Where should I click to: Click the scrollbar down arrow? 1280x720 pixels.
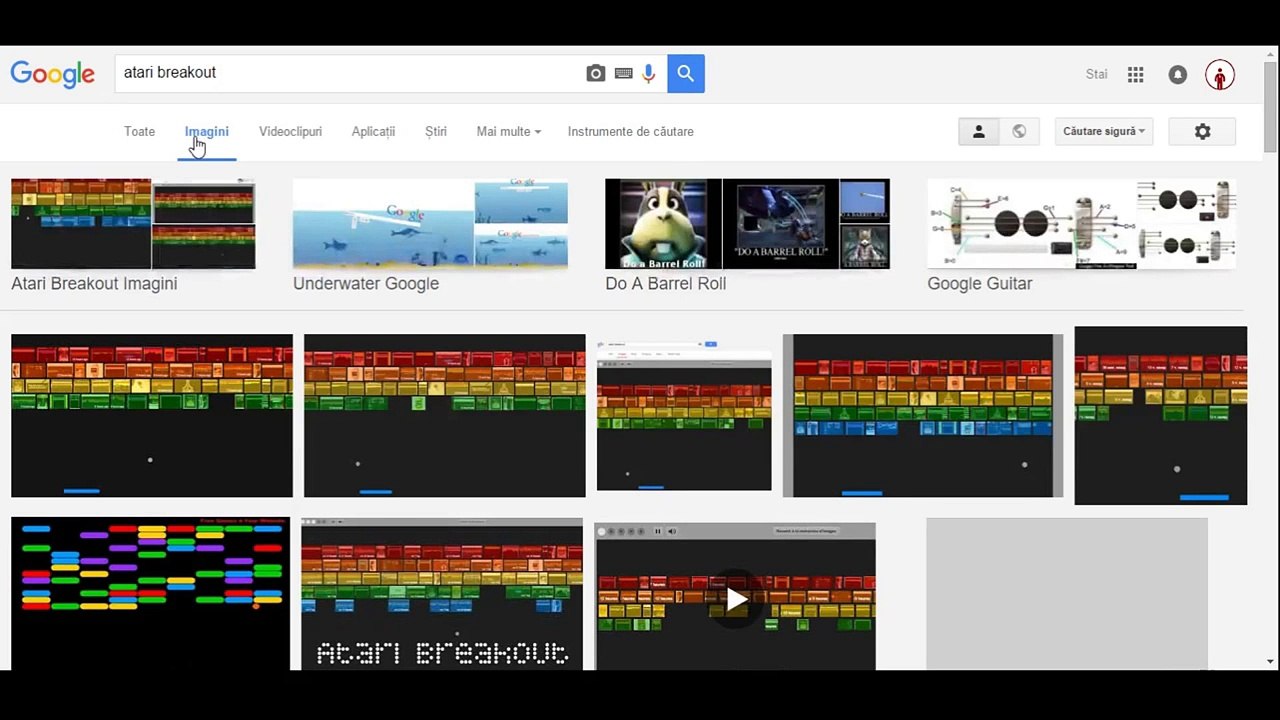[1270, 662]
